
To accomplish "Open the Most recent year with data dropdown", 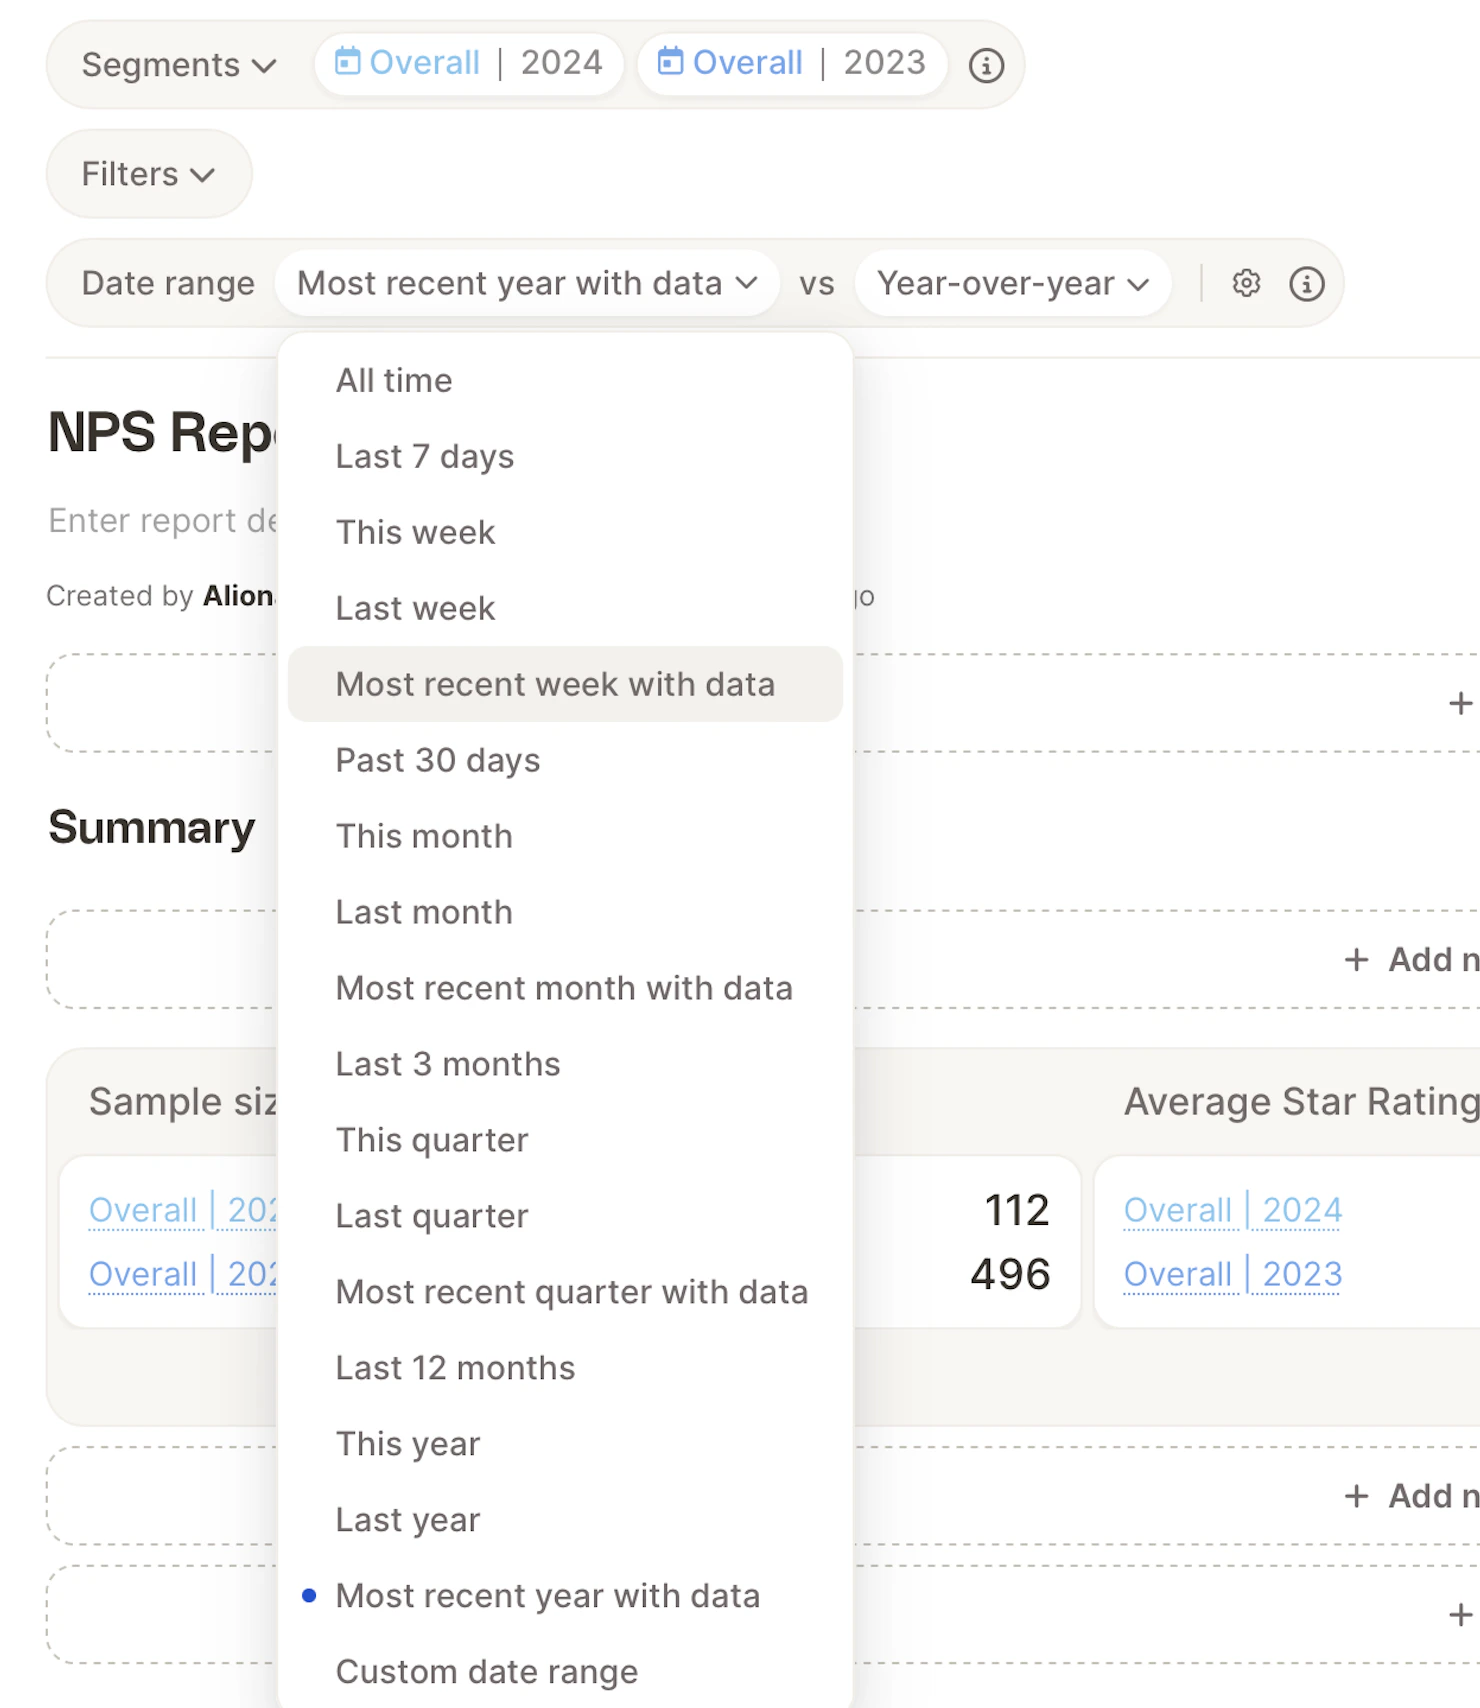I will pyautogui.click(x=527, y=284).
